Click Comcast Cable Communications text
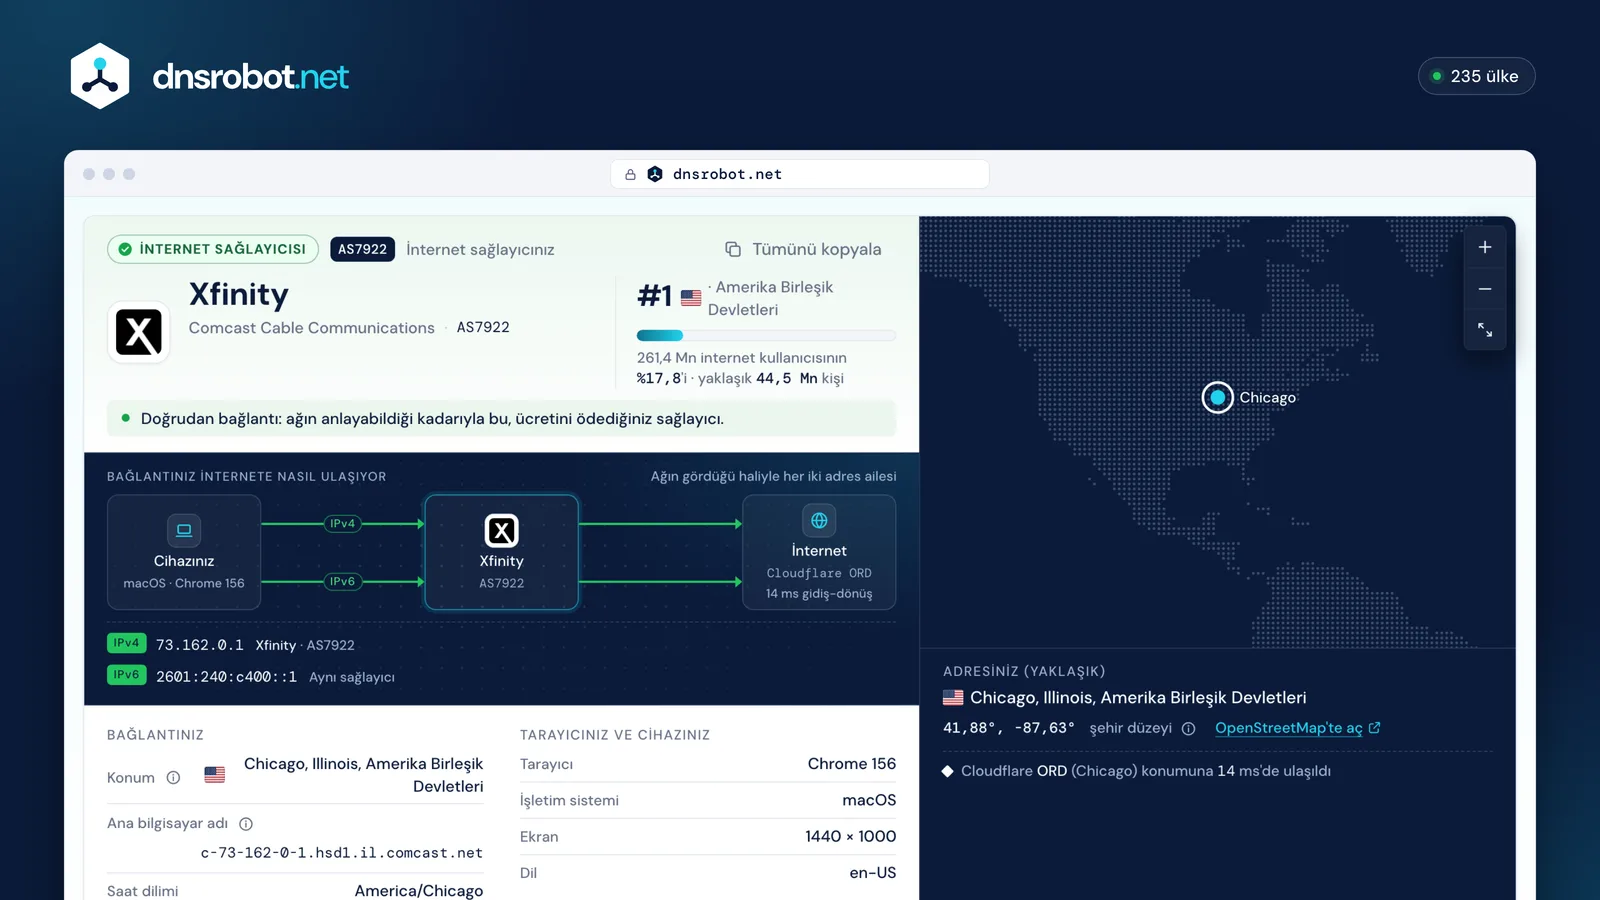Viewport: 1600px width, 900px height. tap(312, 328)
